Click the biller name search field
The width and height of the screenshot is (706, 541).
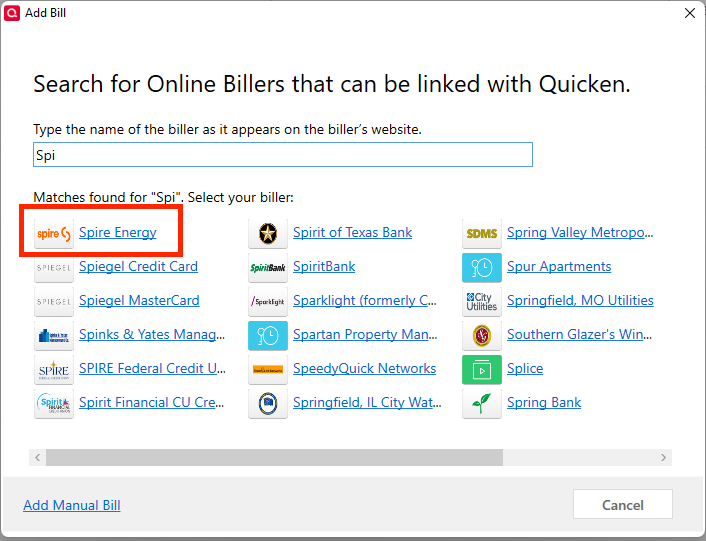pyautogui.click(x=283, y=155)
